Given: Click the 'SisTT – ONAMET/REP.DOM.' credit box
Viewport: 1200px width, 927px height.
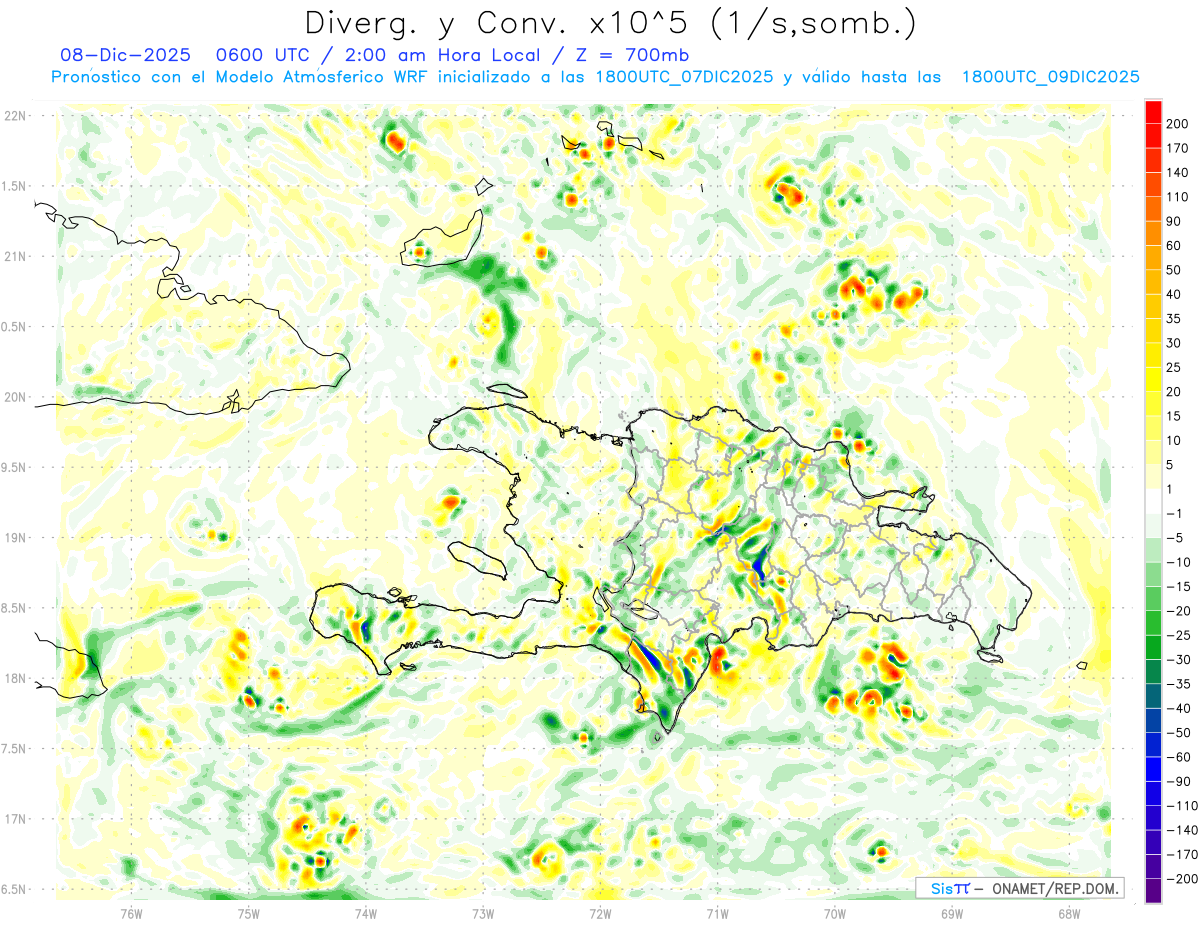Looking at the screenshot, I should [x=1020, y=888].
